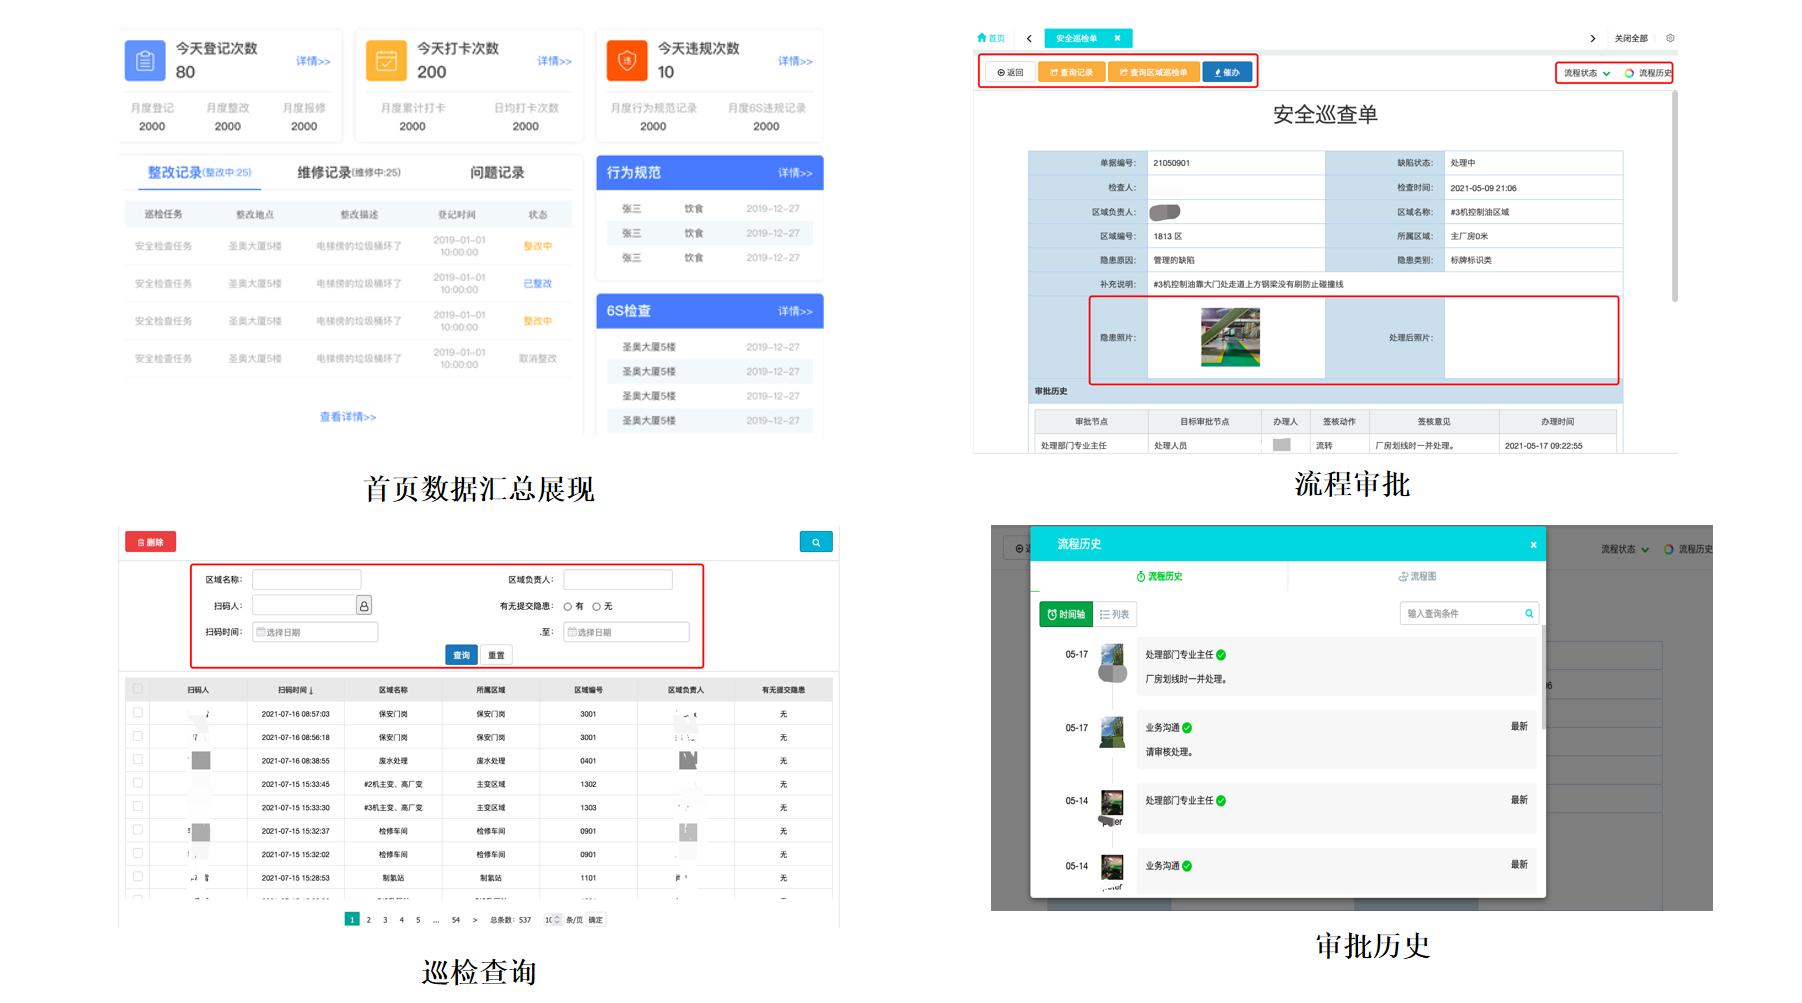1802x1003 pixels.
Task: 点击扫码人输入框旁的人员选择图标
Action: [364, 606]
